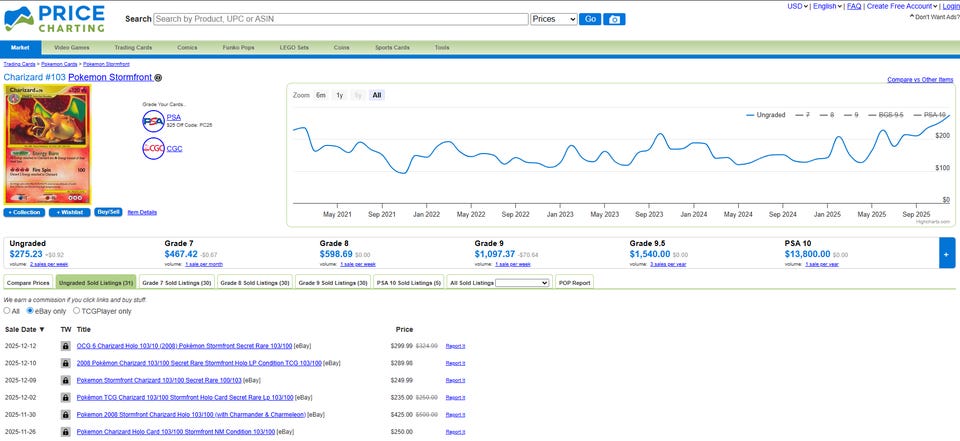Open the USD currency selector
The image size is (960, 441).
click(797, 6)
